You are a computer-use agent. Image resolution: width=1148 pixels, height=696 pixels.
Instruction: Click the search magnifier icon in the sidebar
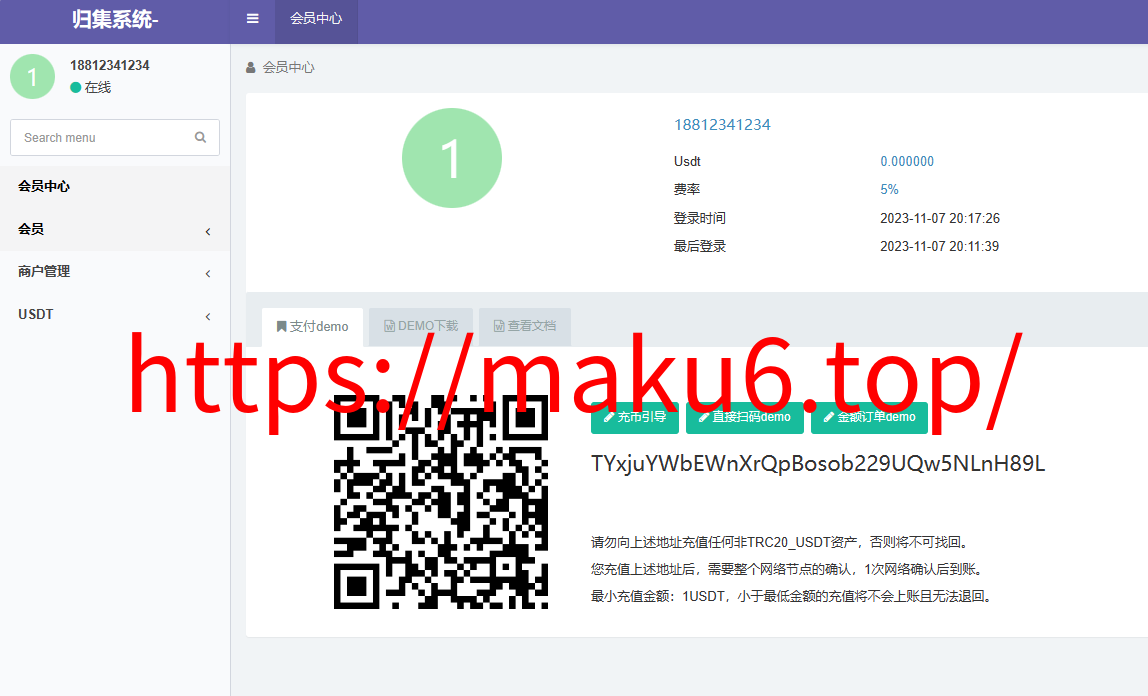pyautogui.click(x=200, y=138)
